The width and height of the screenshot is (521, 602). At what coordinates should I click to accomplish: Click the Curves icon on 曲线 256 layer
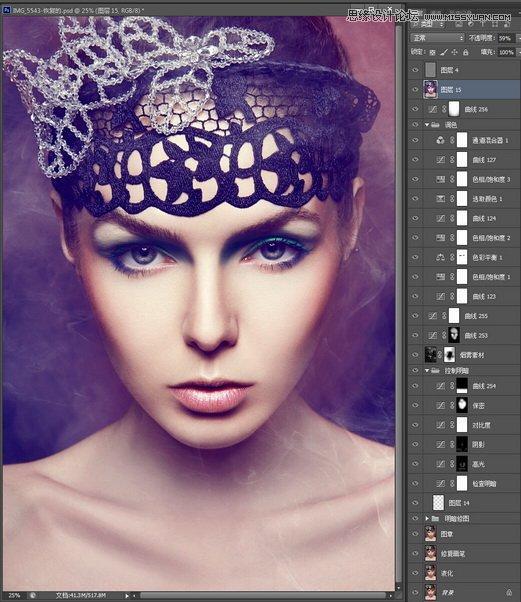(x=433, y=109)
